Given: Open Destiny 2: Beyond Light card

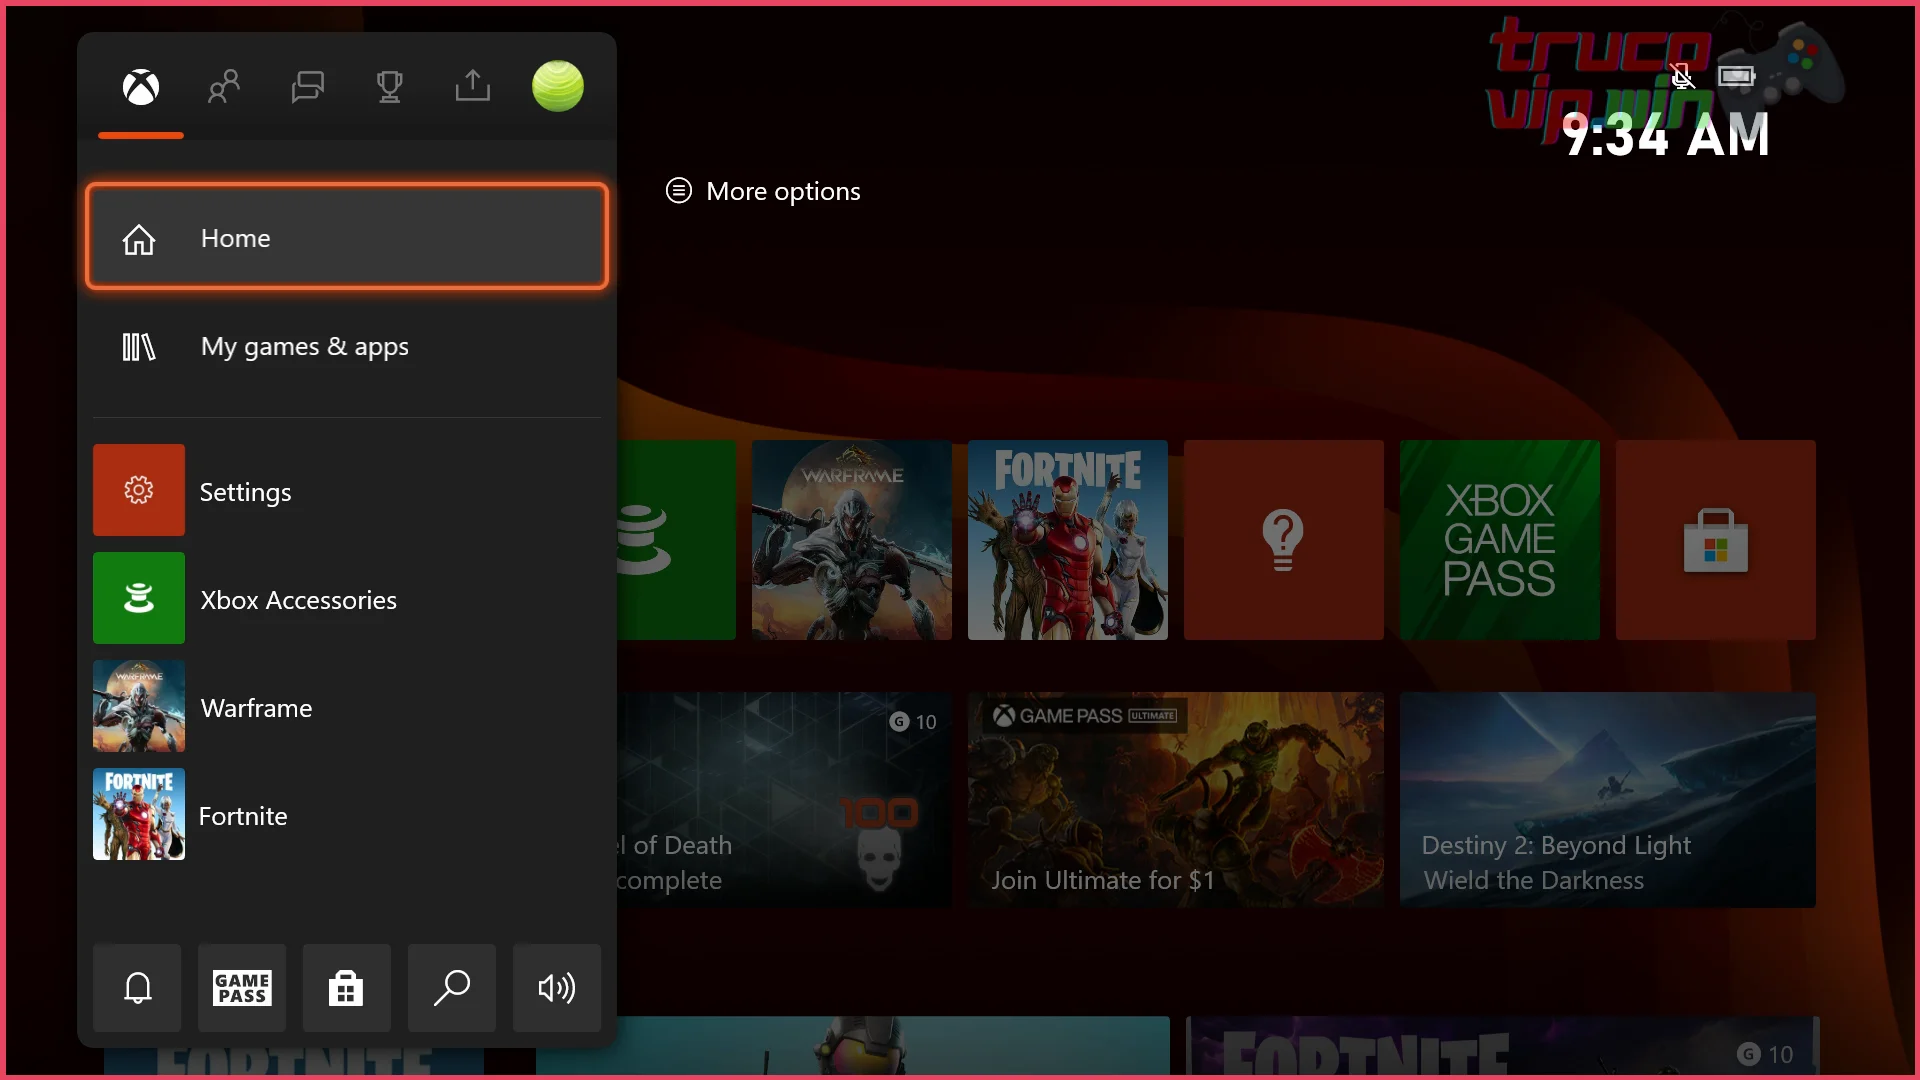Looking at the screenshot, I should tap(1608, 800).
